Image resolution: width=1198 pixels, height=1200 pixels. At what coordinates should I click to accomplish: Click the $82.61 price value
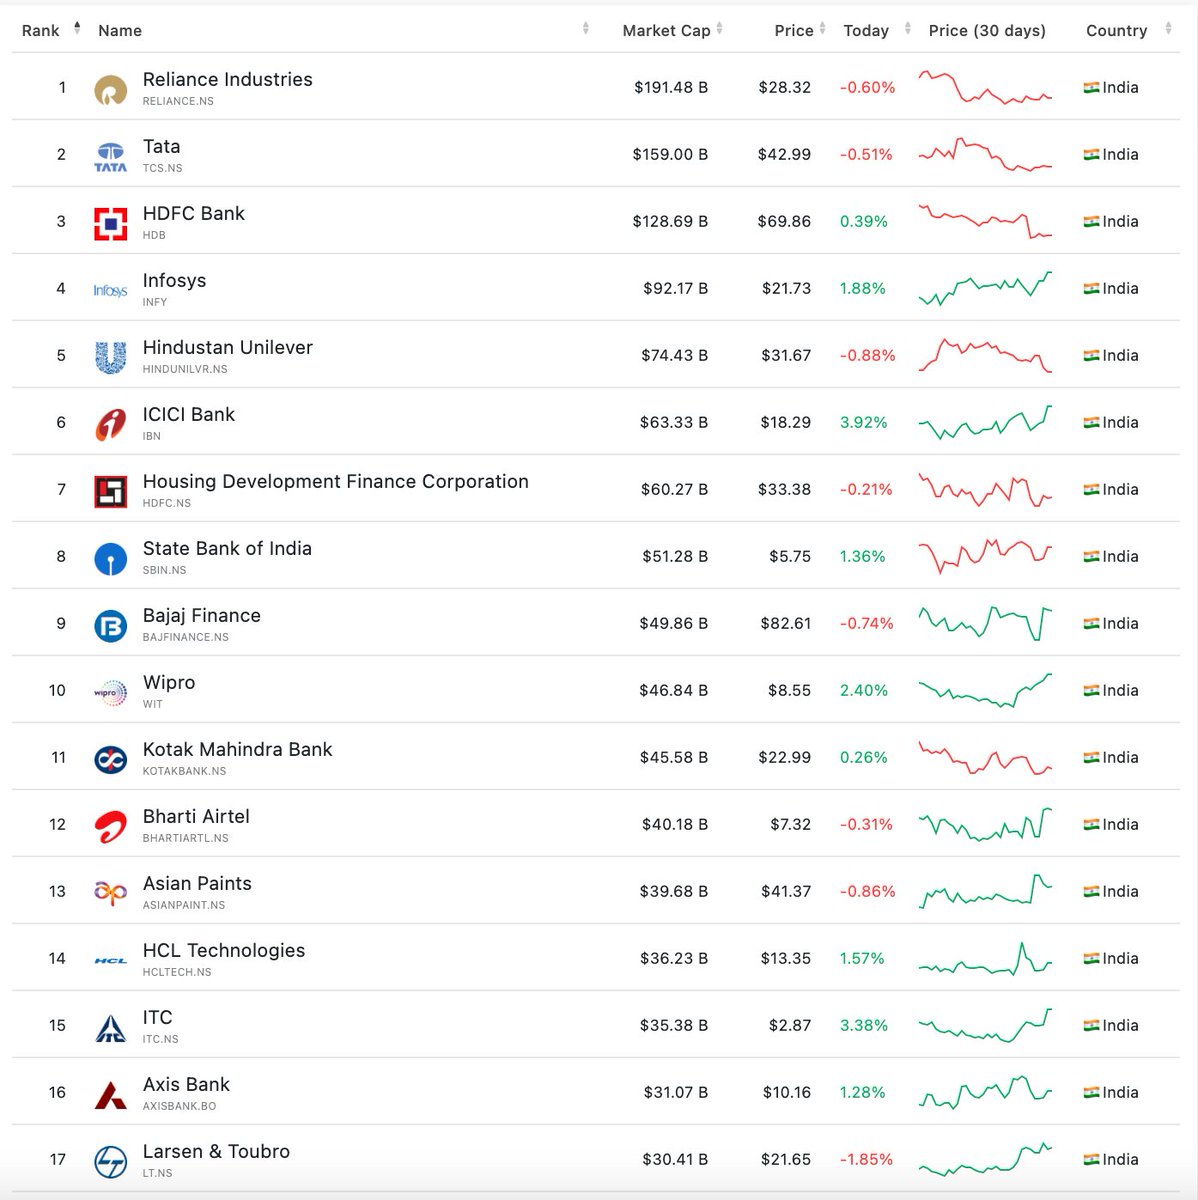click(x=786, y=624)
